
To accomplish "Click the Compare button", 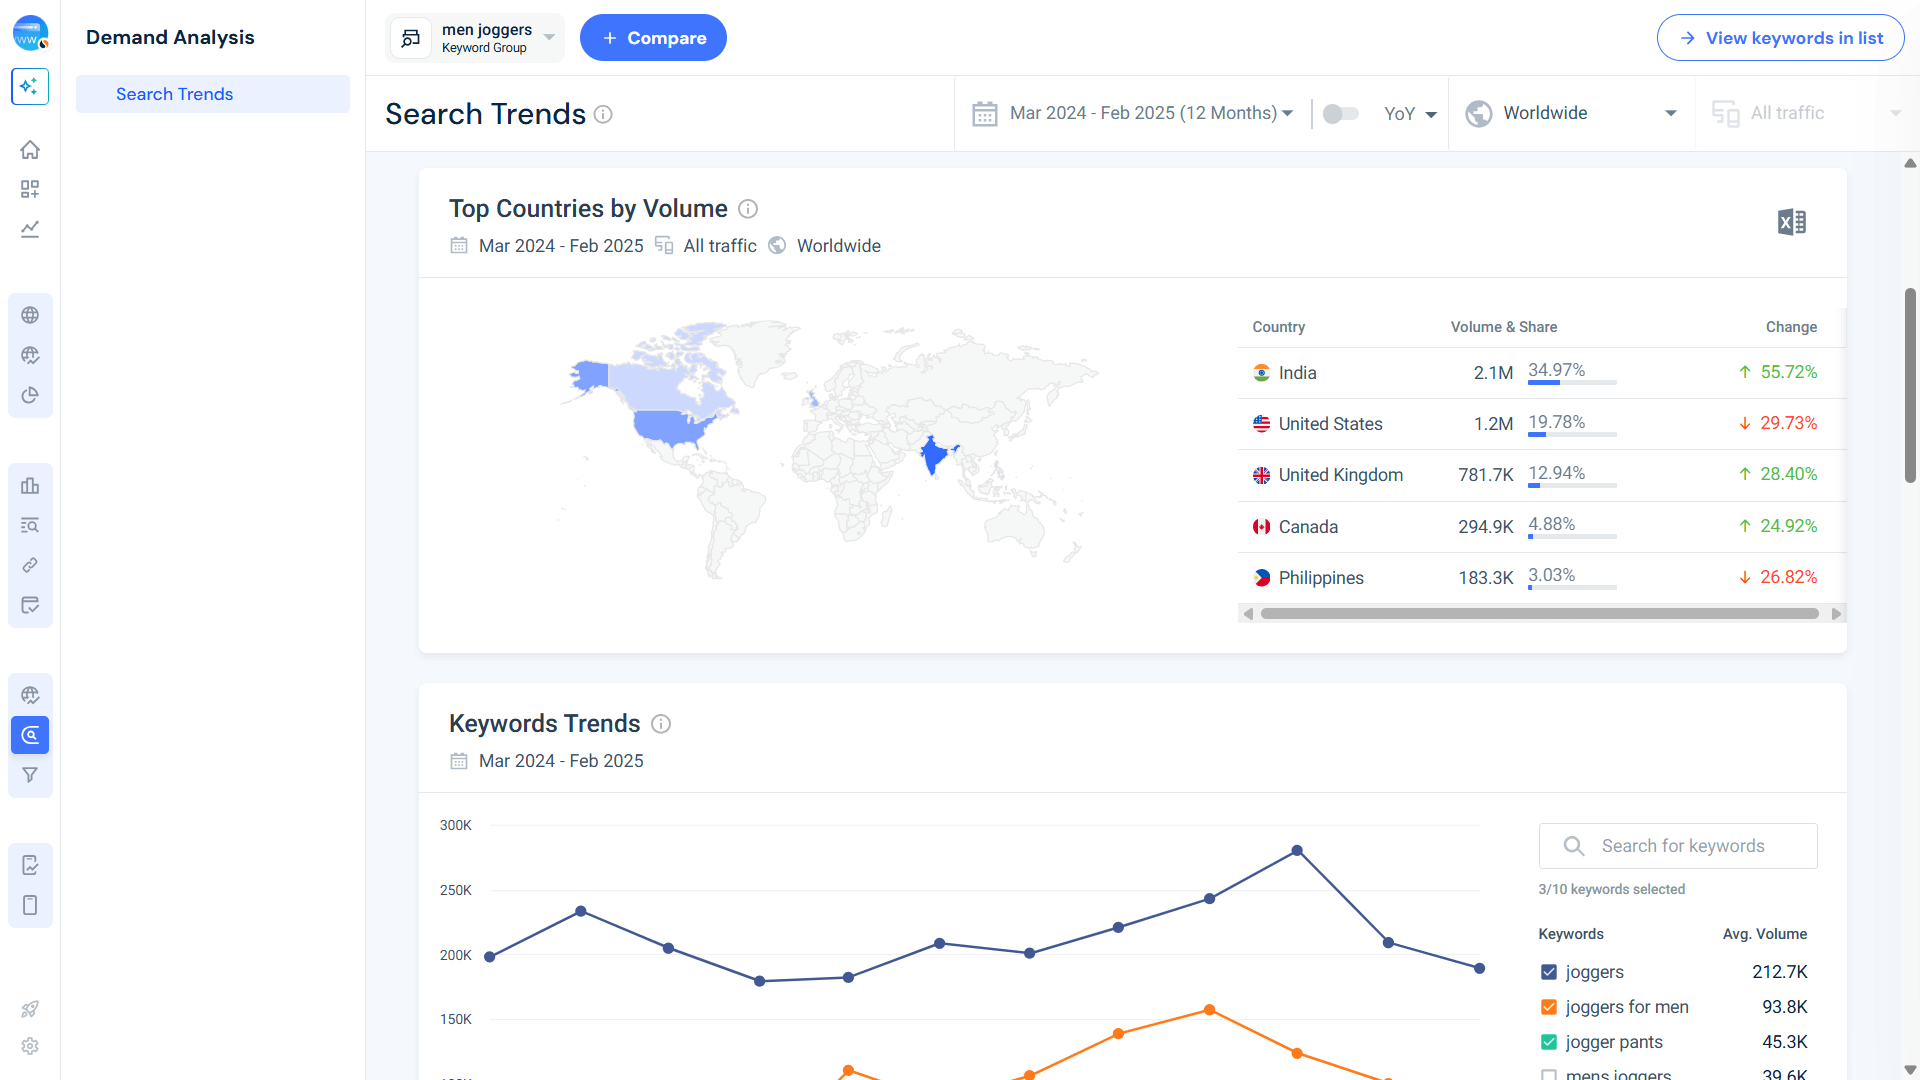I will tap(653, 37).
